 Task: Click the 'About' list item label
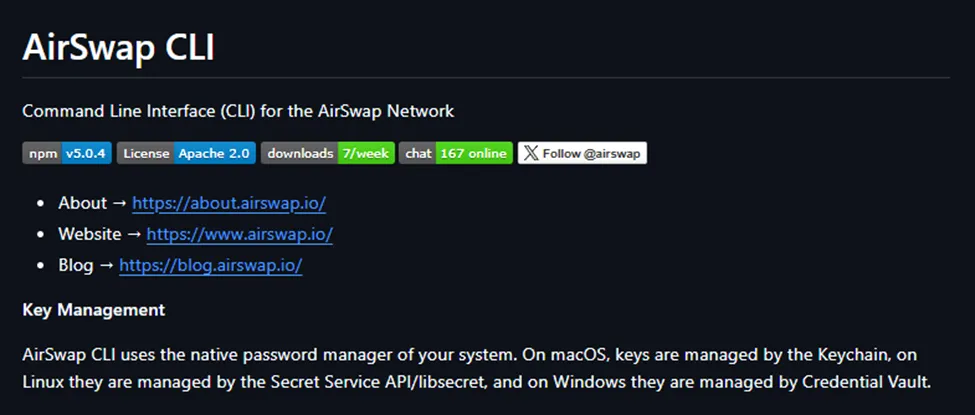click(83, 203)
